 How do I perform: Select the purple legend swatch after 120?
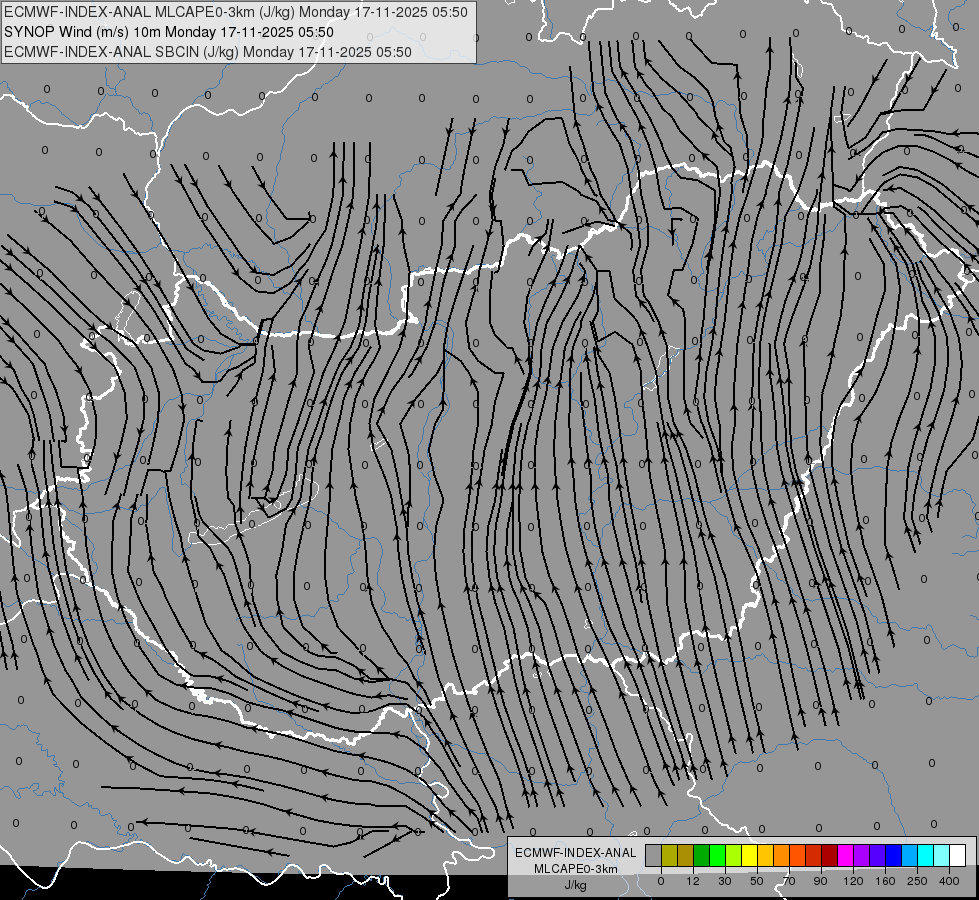tap(862, 855)
